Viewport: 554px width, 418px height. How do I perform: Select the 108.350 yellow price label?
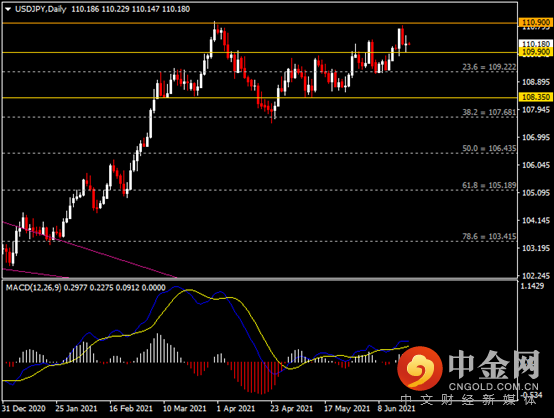[536, 97]
